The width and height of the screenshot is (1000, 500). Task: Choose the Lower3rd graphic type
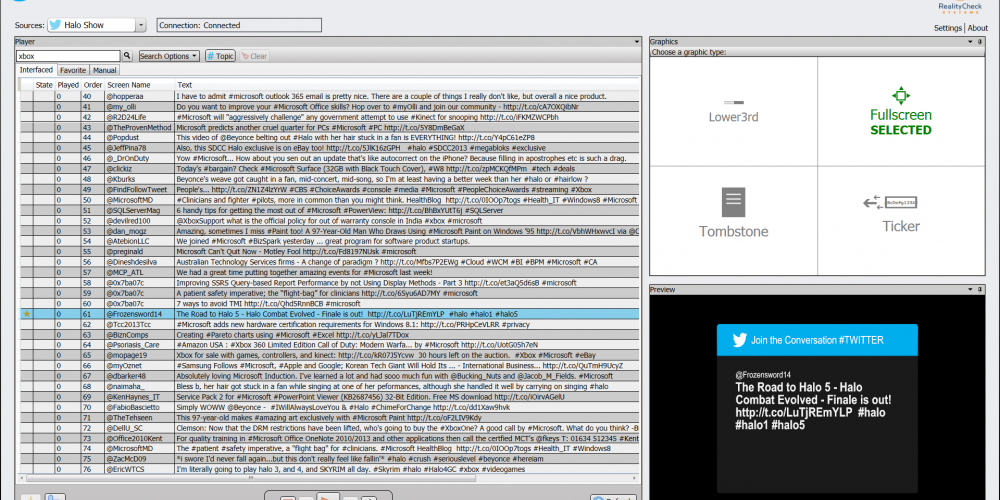point(733,112)
